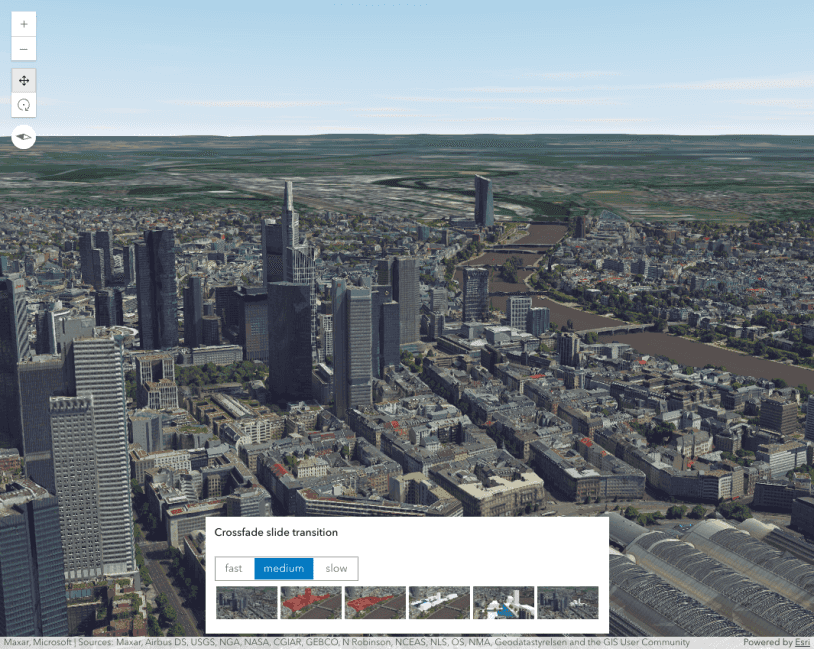
Task: Open the fifth slide with blue footprint
Action: pyautogui.click(x=503, y=603)
